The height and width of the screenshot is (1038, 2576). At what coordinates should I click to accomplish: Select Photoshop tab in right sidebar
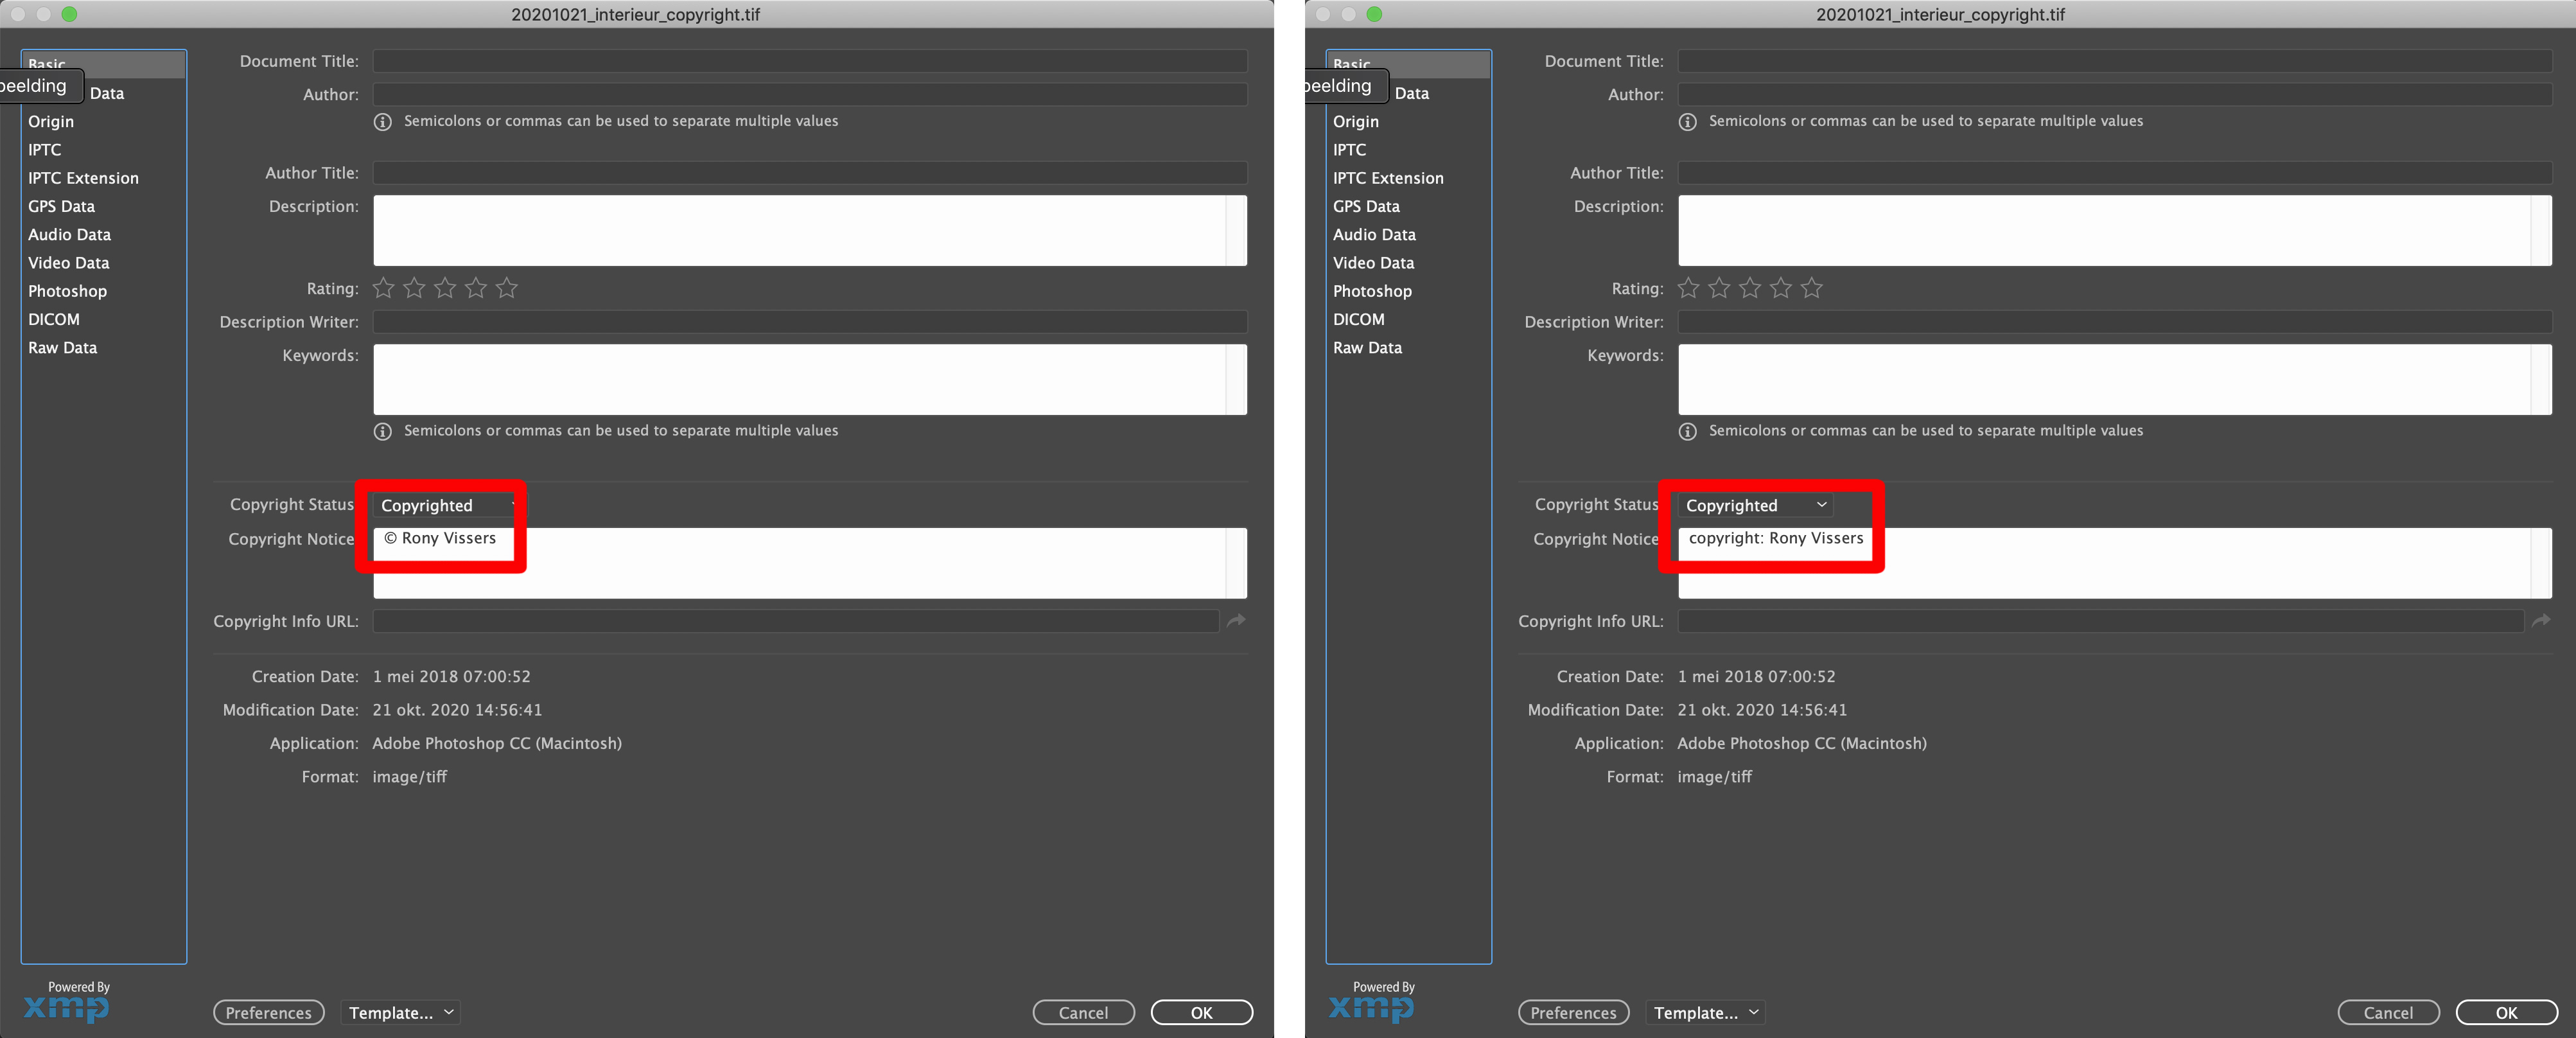pos(1372,291)
